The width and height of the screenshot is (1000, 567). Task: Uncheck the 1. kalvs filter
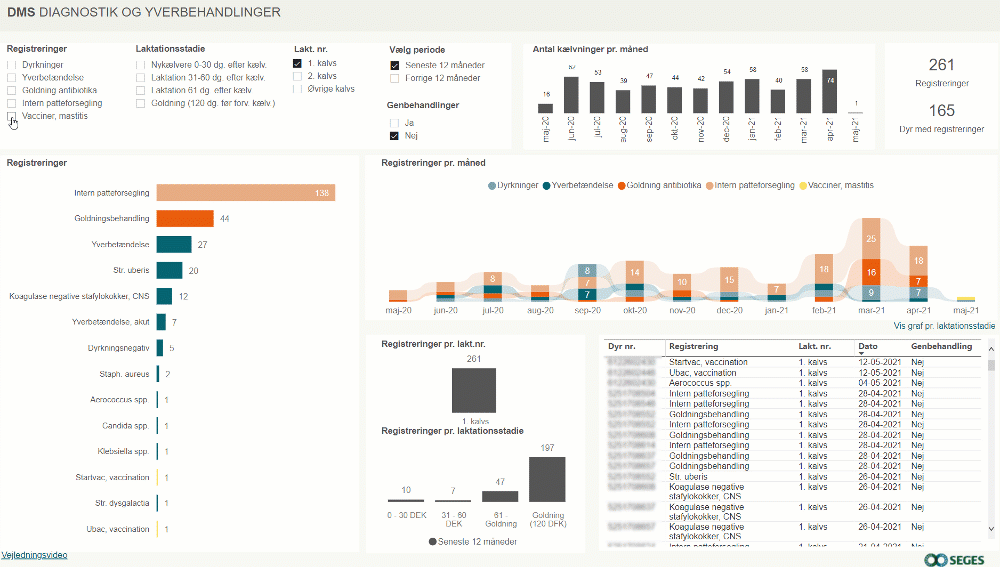point(297,64)
